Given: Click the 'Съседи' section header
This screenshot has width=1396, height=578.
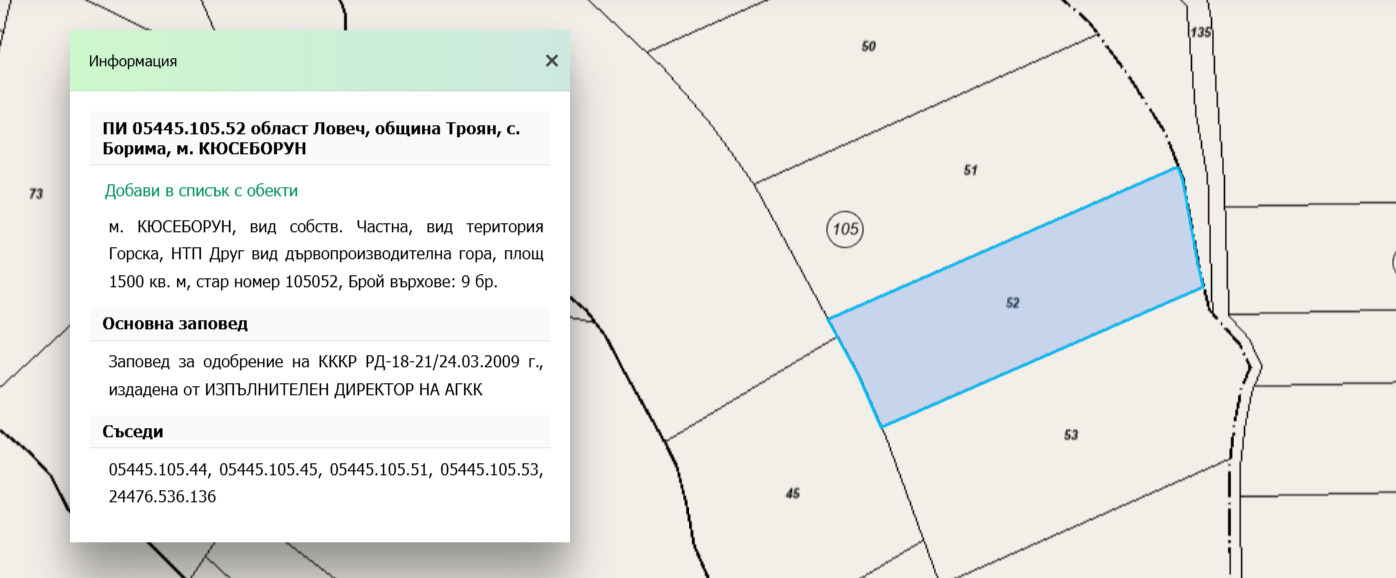Looking at the screenshot, I should click(132, 432).
